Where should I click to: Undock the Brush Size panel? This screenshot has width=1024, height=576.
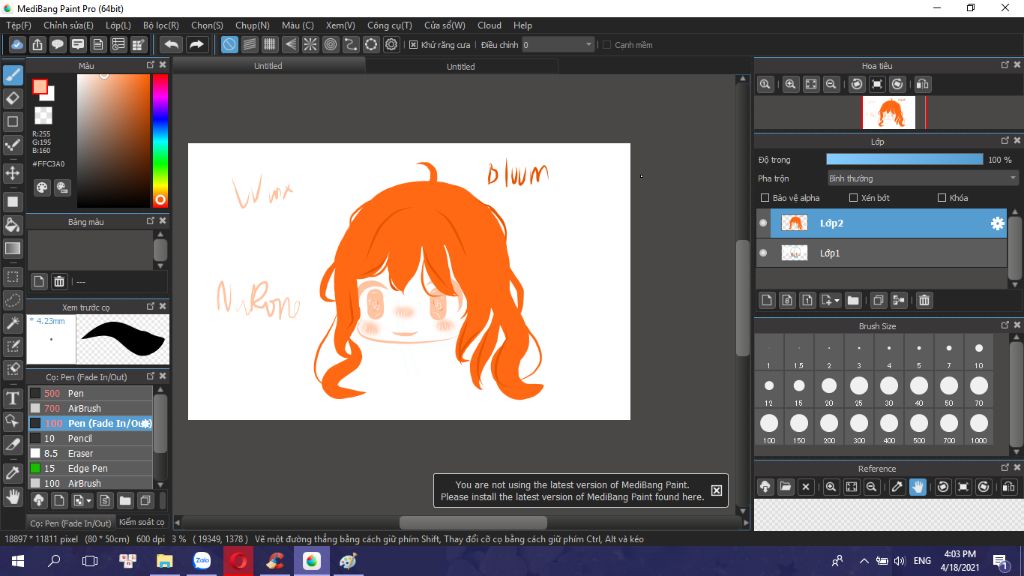coord(1004,325)
